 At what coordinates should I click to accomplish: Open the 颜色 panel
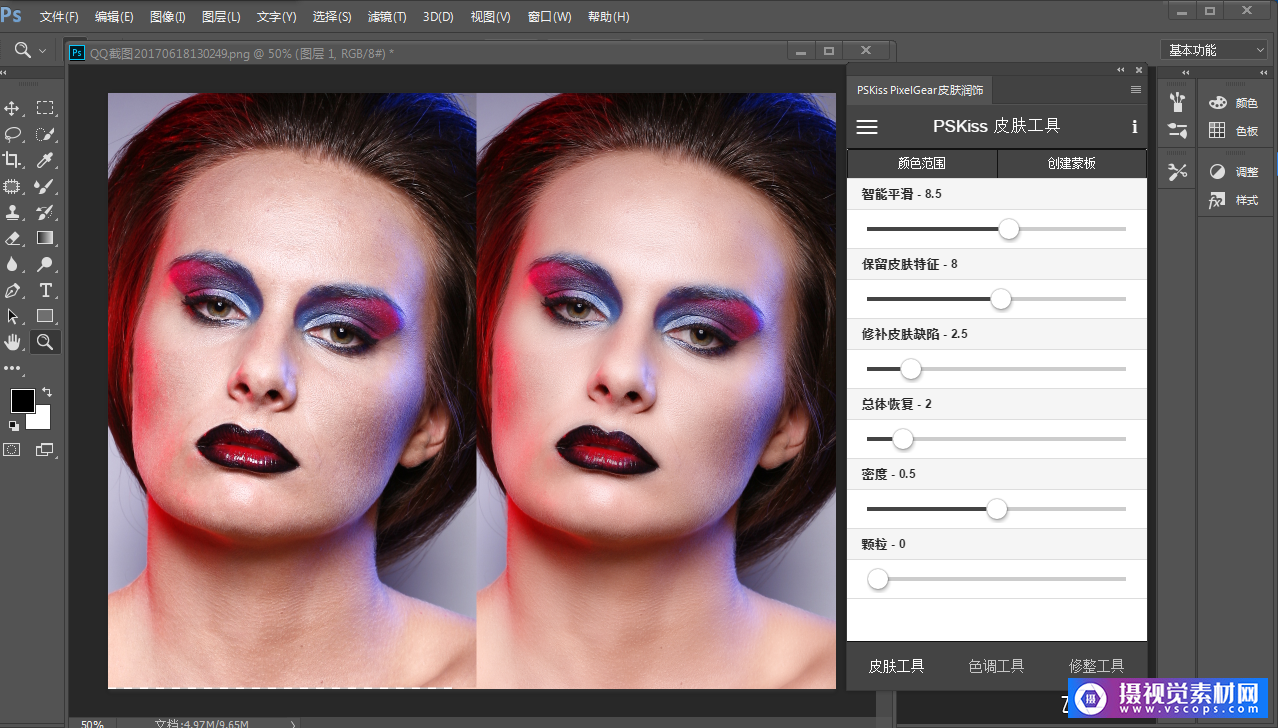pos(1234,102)
